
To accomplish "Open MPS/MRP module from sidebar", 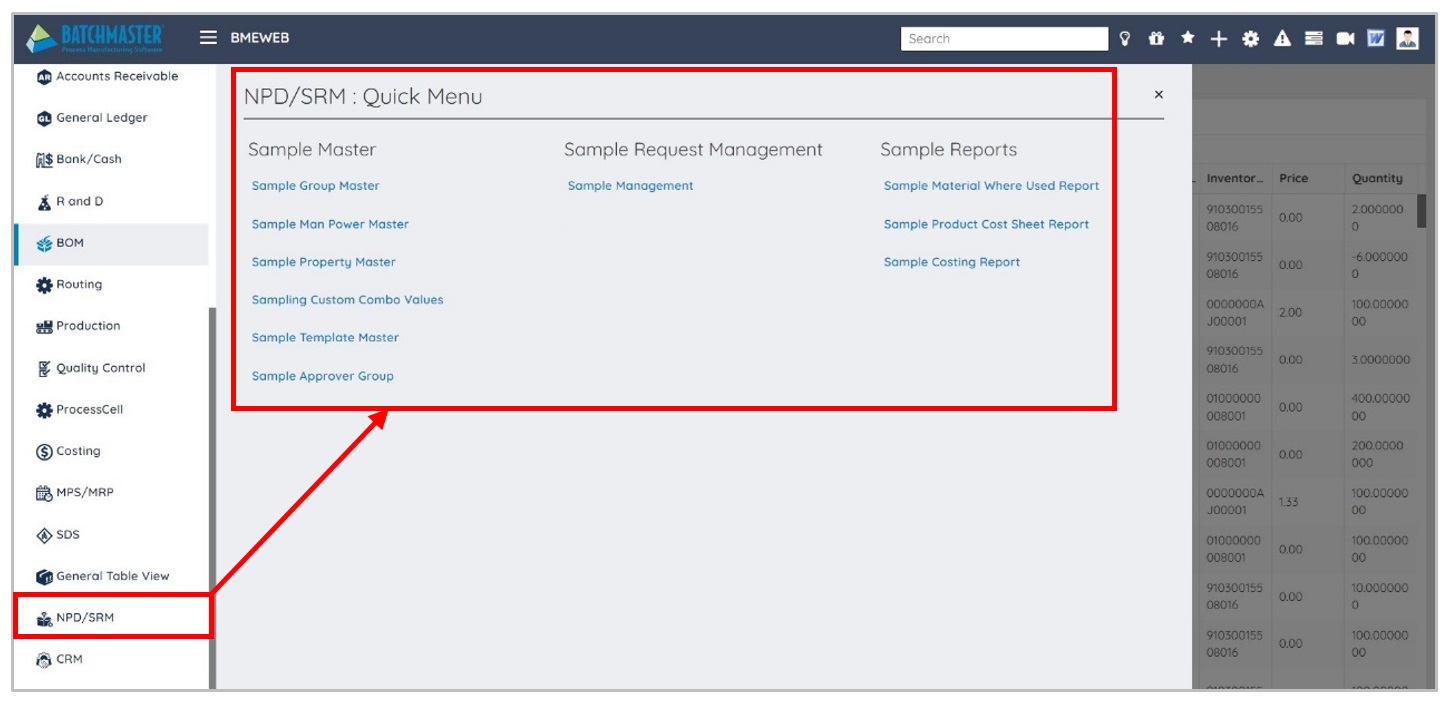I will [84, 493].
